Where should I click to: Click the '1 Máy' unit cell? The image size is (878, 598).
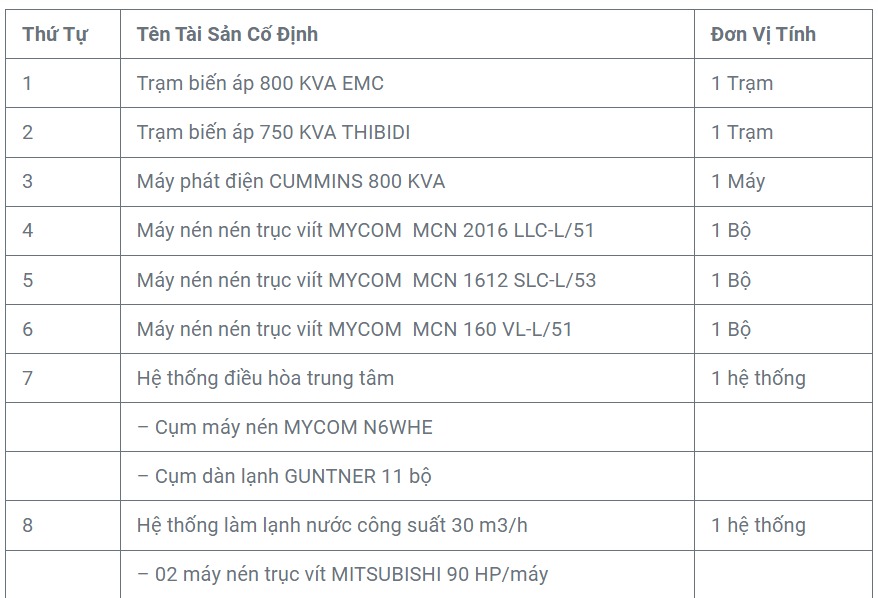pyautogui.click(x=738, y=181)
